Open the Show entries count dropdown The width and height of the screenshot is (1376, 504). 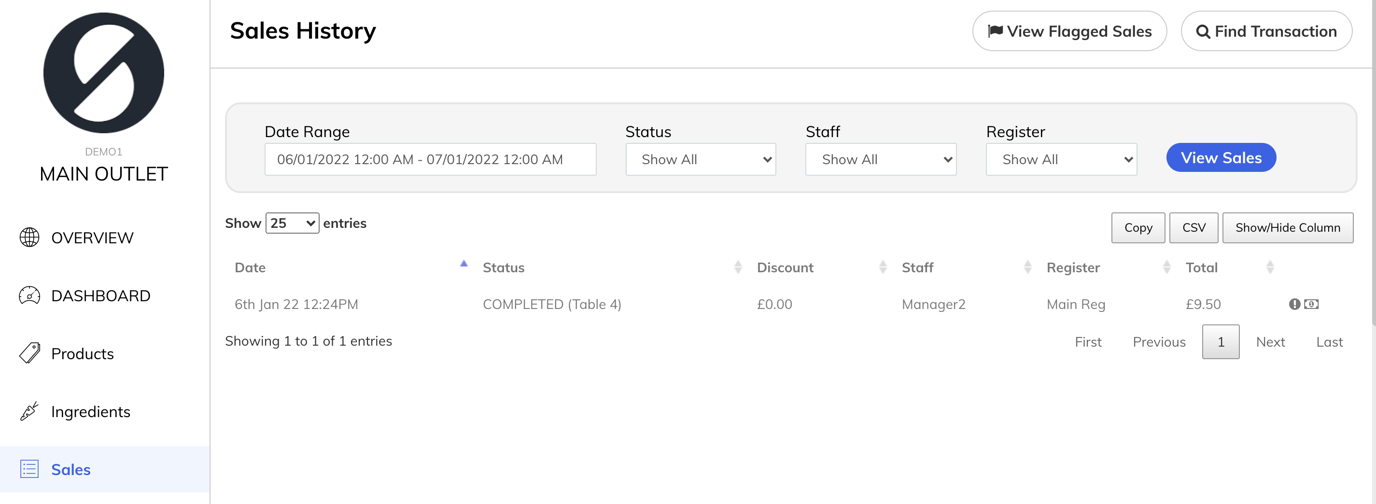point(292,223)
